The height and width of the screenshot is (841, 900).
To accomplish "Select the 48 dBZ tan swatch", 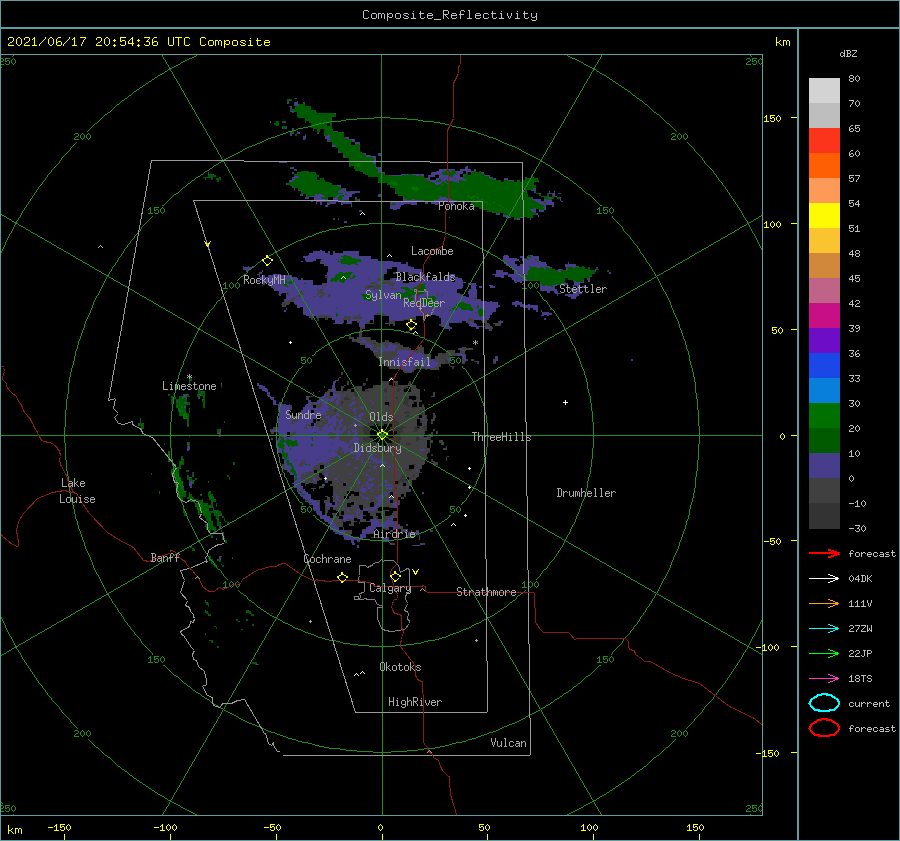I will click(x=824, y=266).
